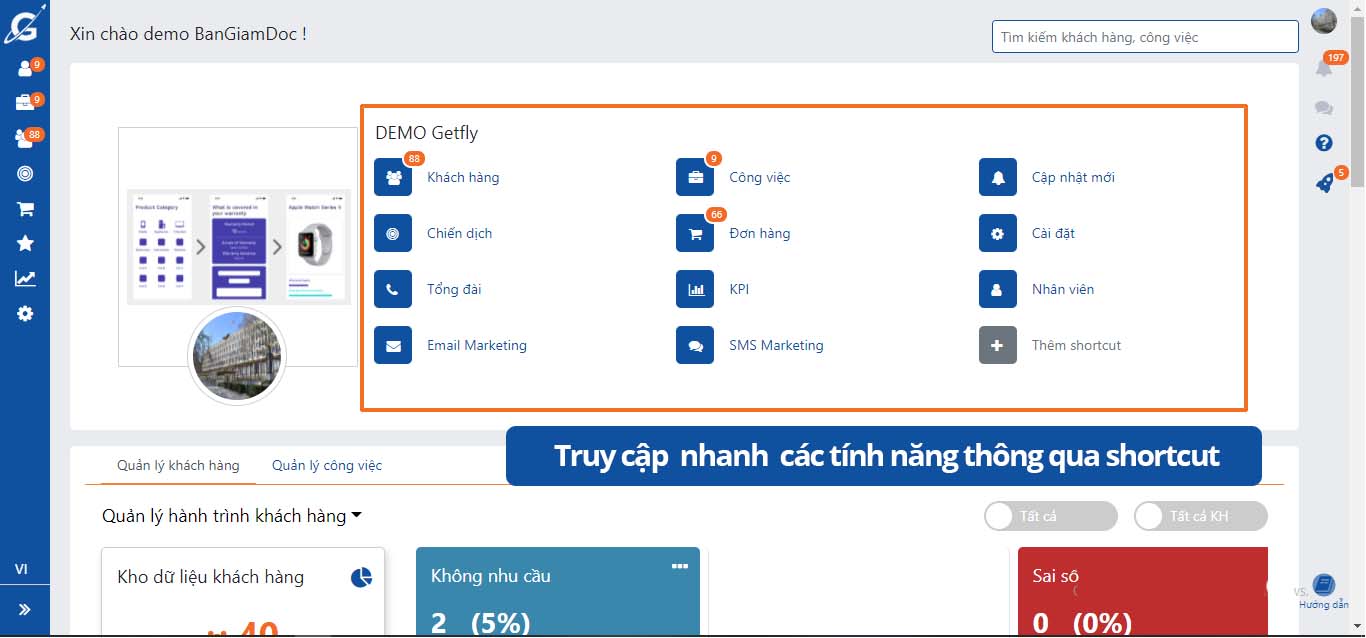Open sidebar line chart reports icon
Image resolution: width=1366 pixels, height=638 pixels.
25,279
